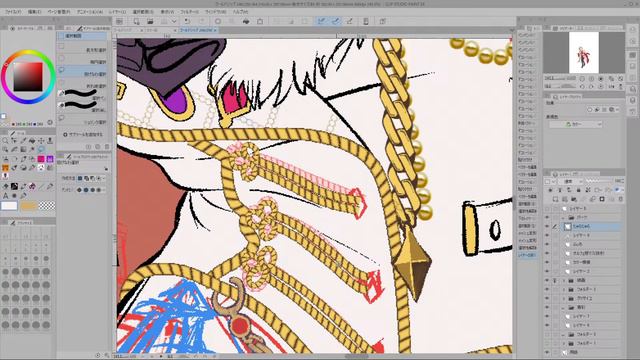Viewport: 640px width, 360px height.
Task: Click the CLIP STUDIO launch icon
Action: pos(120,21)
